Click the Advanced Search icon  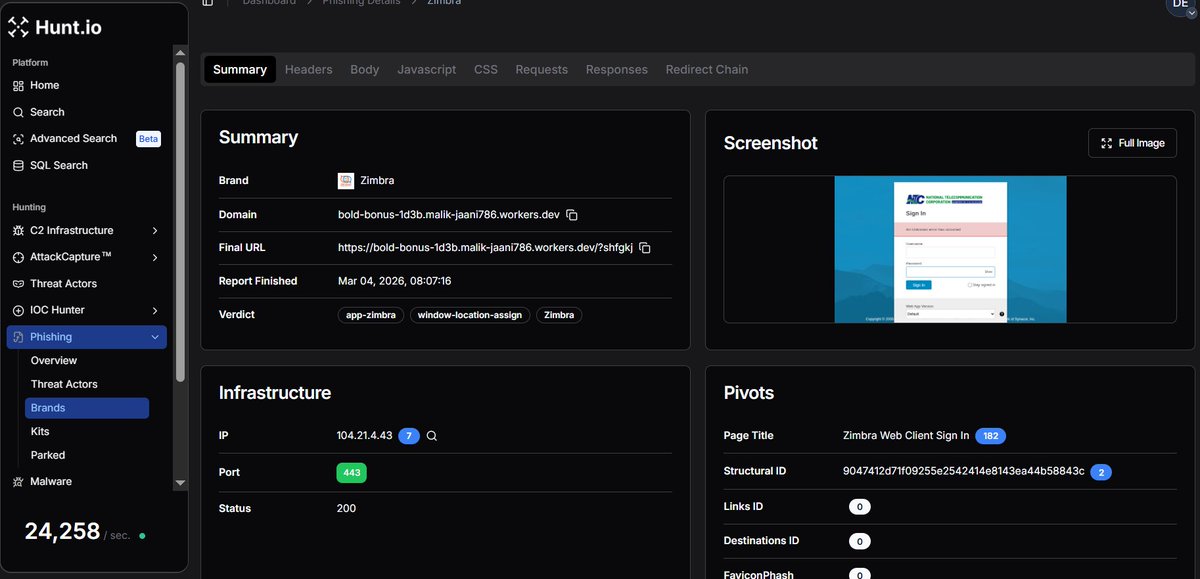coord(18,139)
